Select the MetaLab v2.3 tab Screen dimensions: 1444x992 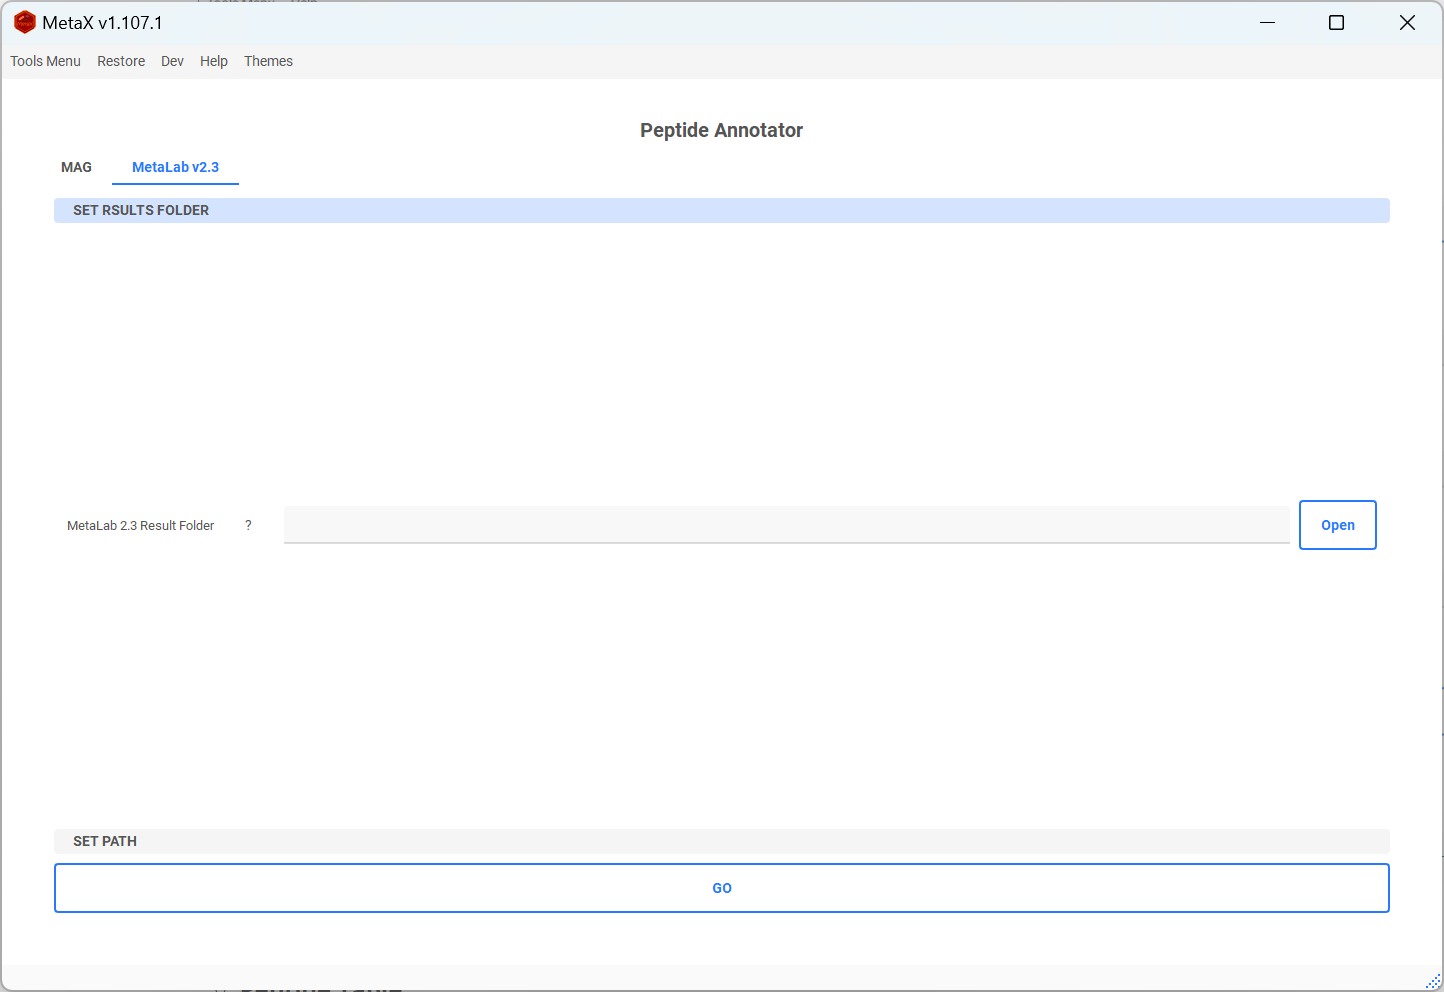[175, 167]
